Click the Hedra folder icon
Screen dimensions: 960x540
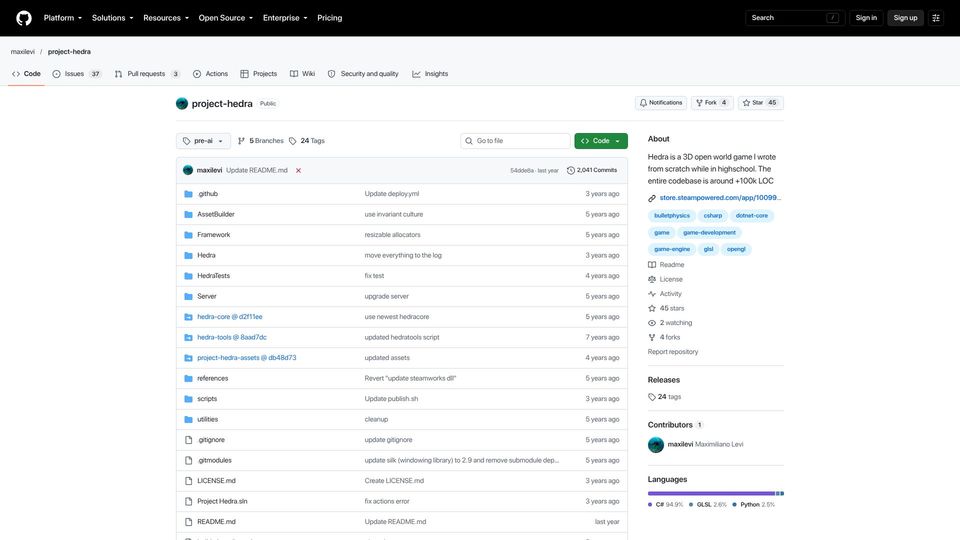point(189,255)
